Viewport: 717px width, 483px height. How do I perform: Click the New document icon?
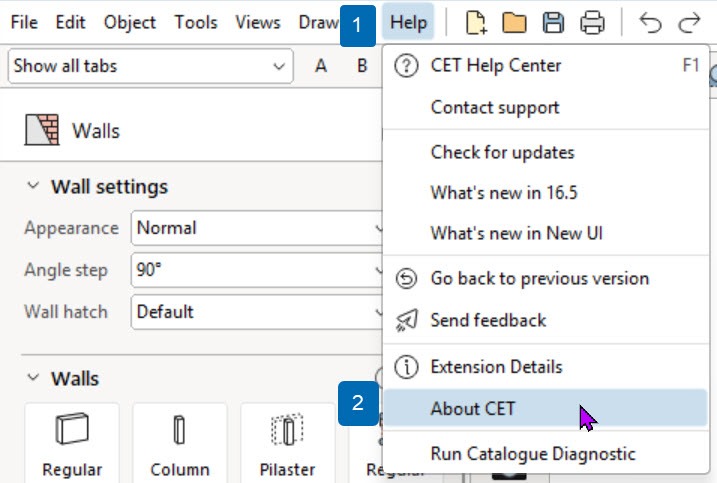click(x=476, y=23)
